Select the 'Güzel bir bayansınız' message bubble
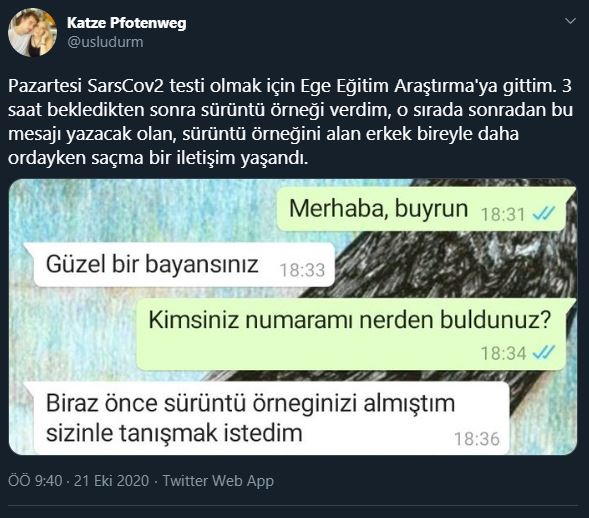Image resolution: width=589 pixels, height=518 pixels. 180,265
